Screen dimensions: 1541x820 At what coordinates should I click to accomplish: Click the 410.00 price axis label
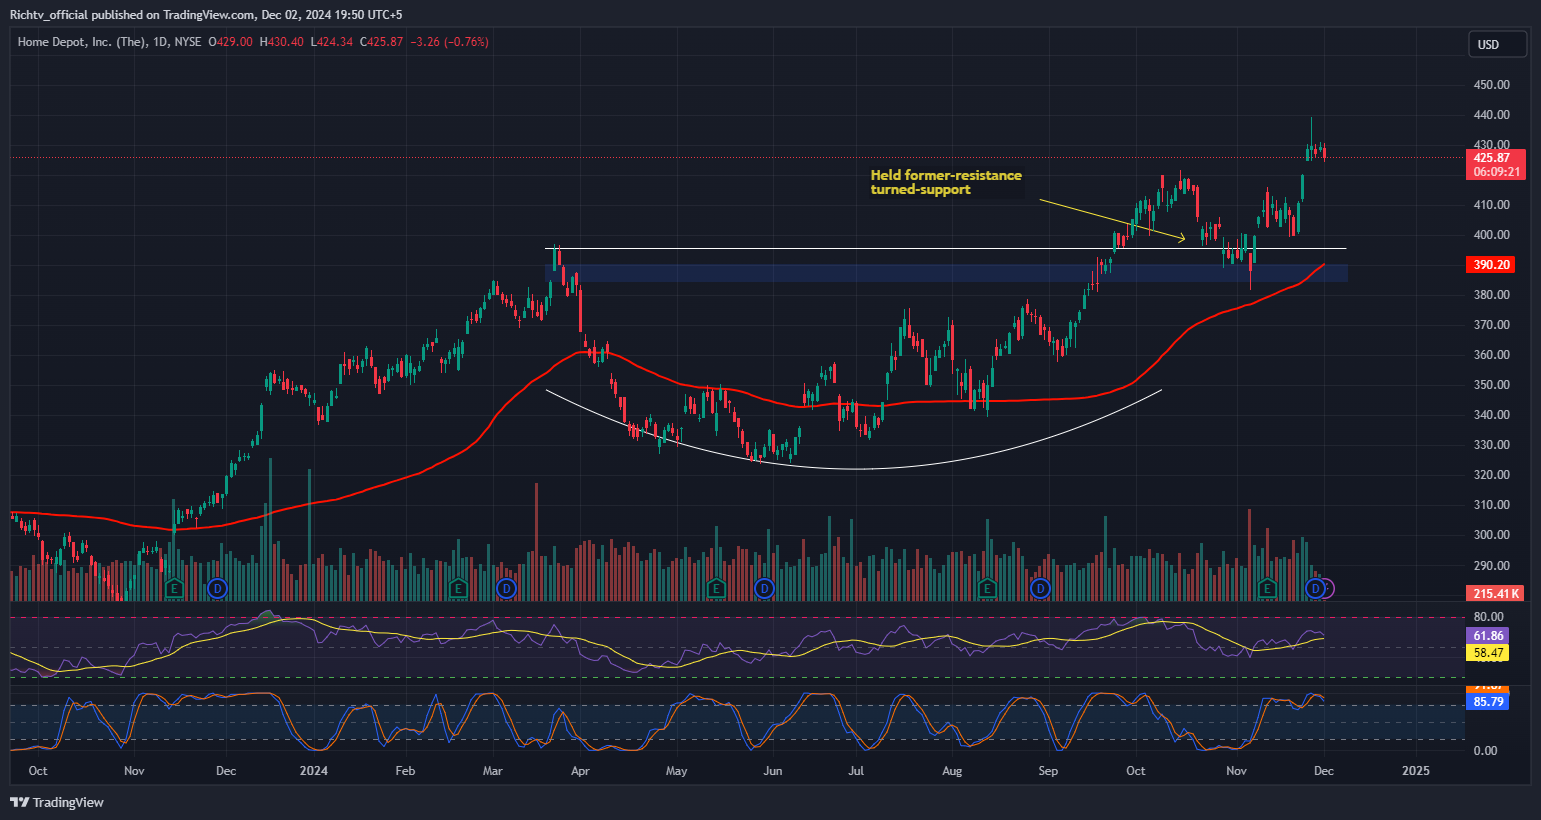tap(1491, 205)
